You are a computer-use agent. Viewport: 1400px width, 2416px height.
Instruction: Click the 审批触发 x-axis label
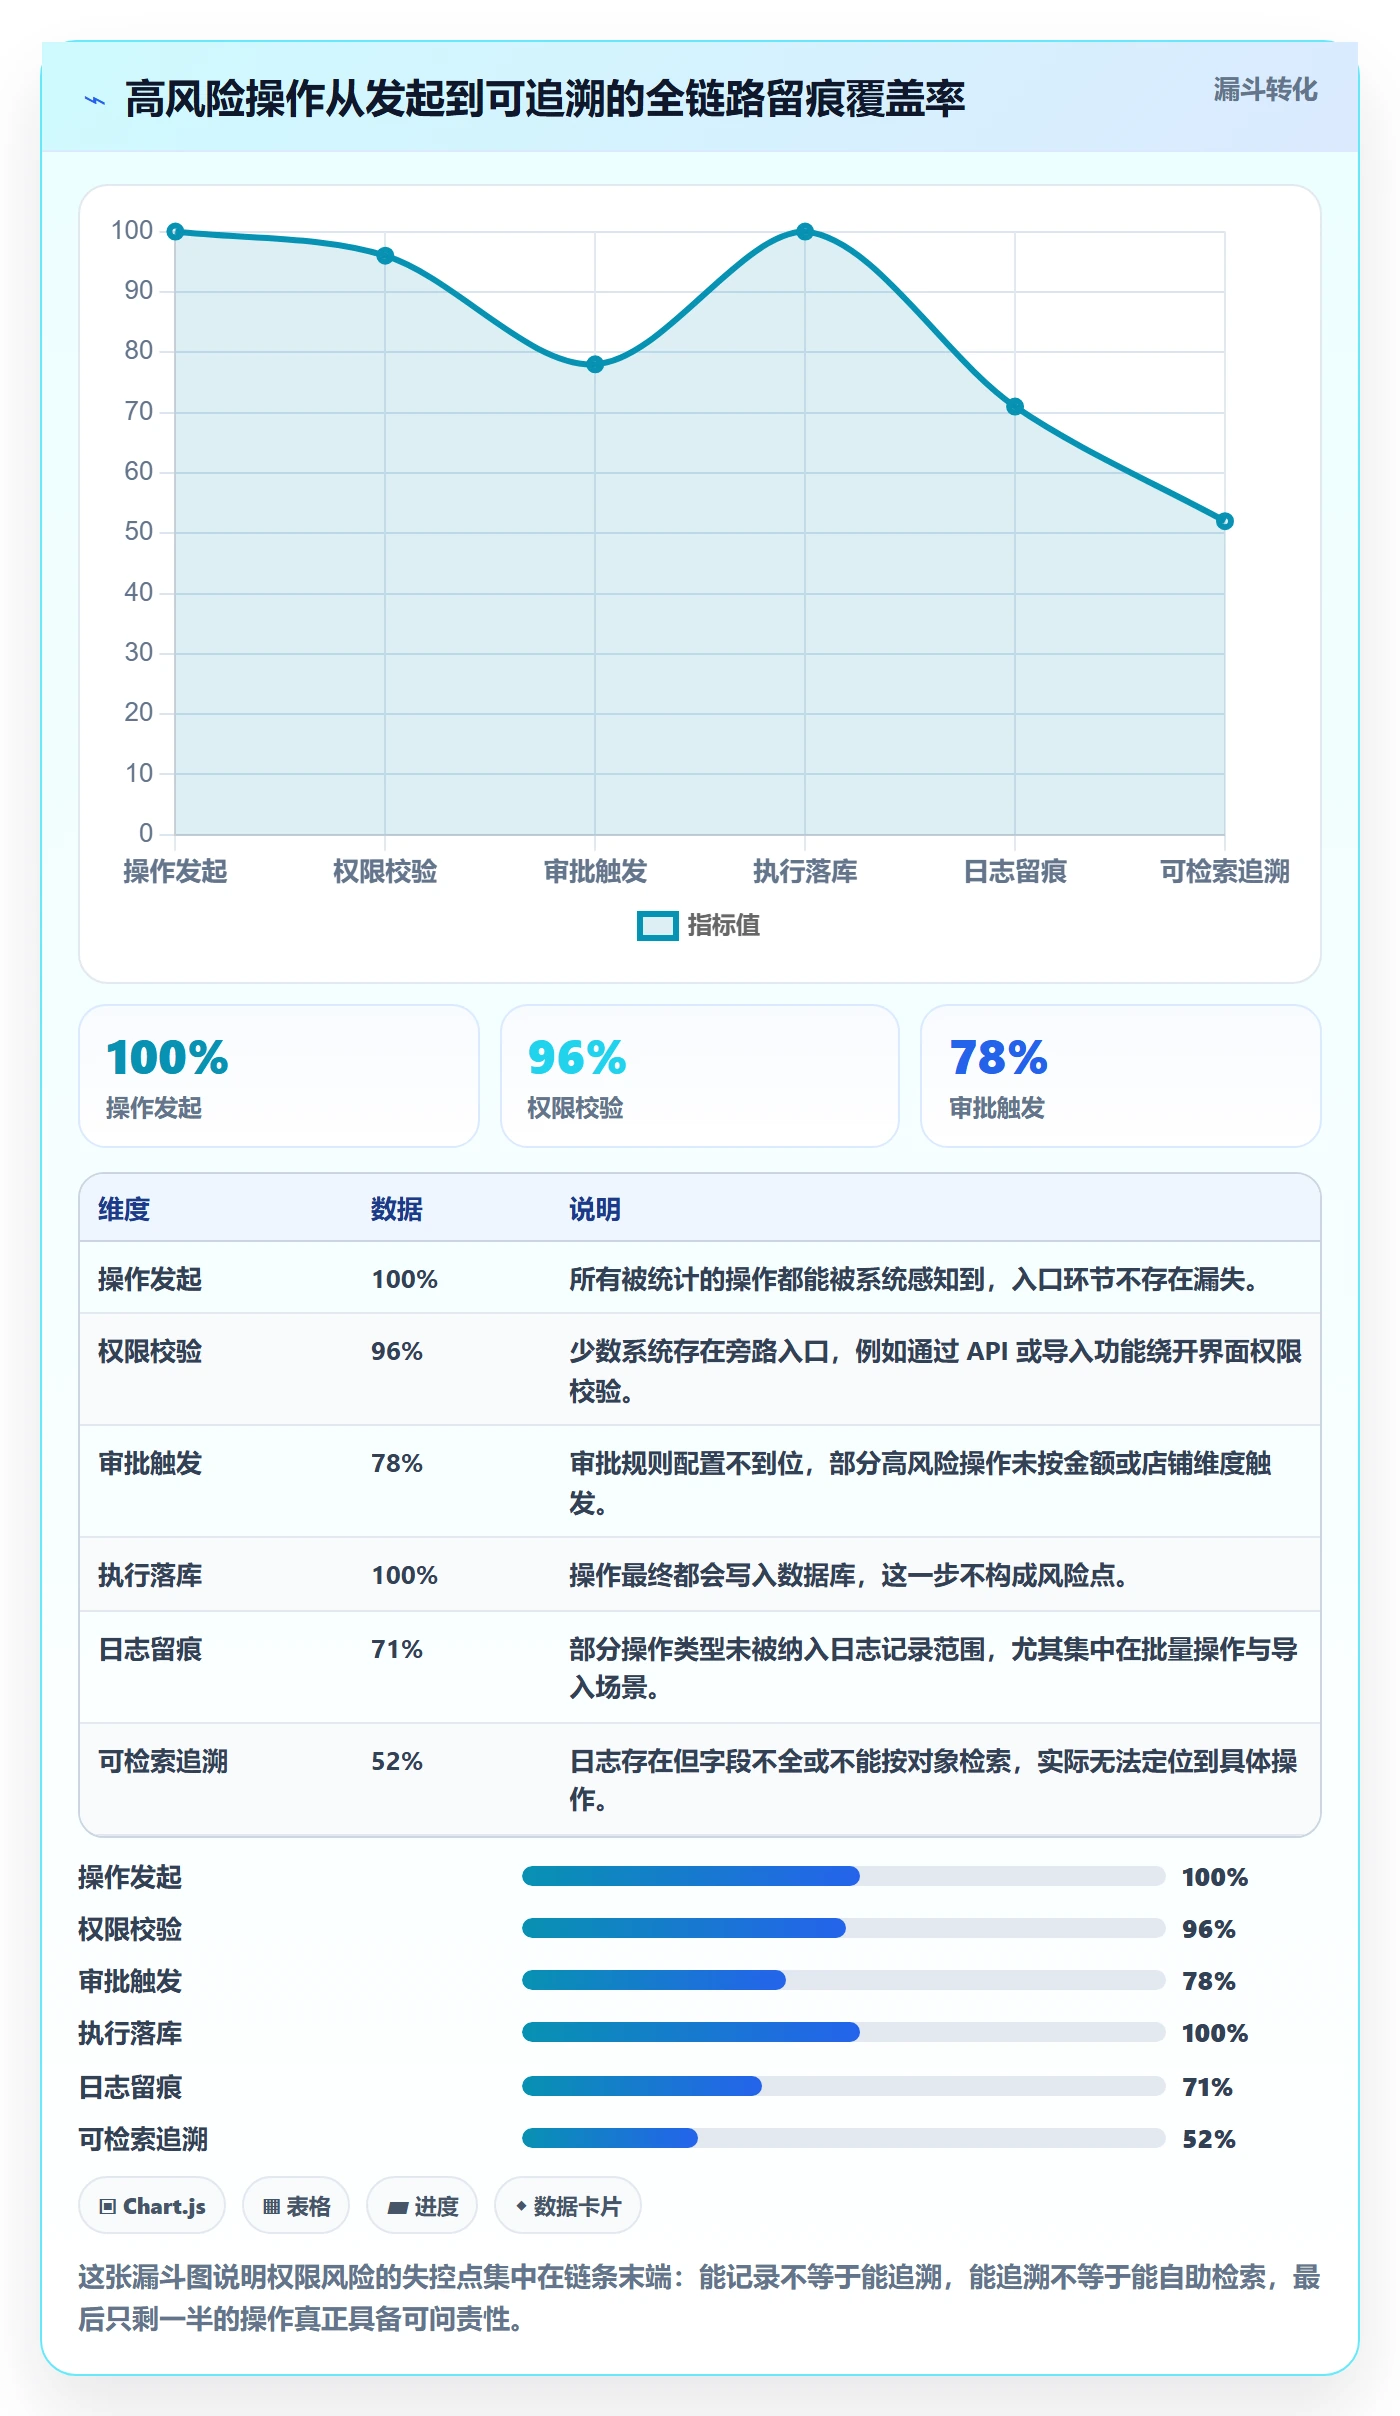[x=595, y=871]
